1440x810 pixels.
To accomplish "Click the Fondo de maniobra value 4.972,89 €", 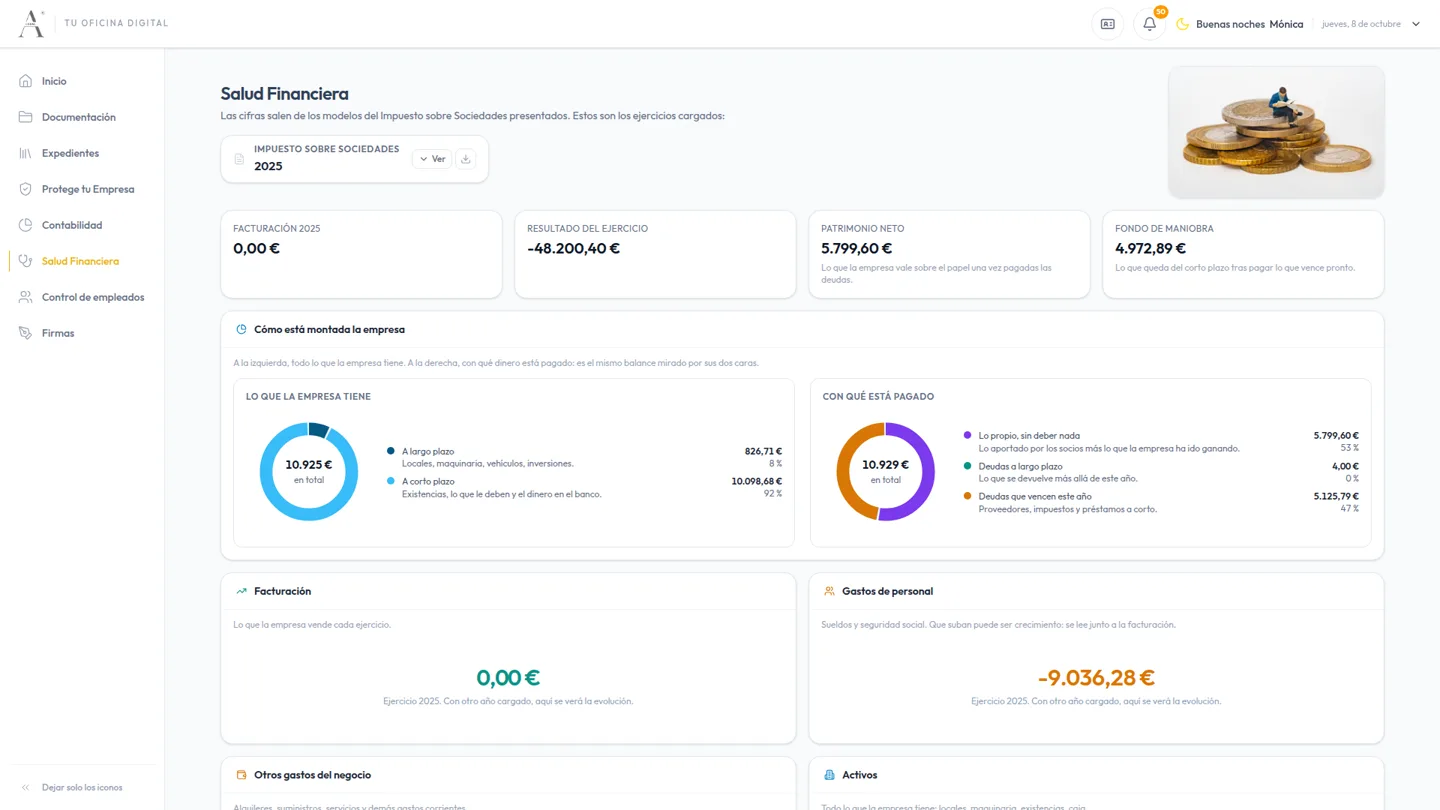I will click(1151, 248).
